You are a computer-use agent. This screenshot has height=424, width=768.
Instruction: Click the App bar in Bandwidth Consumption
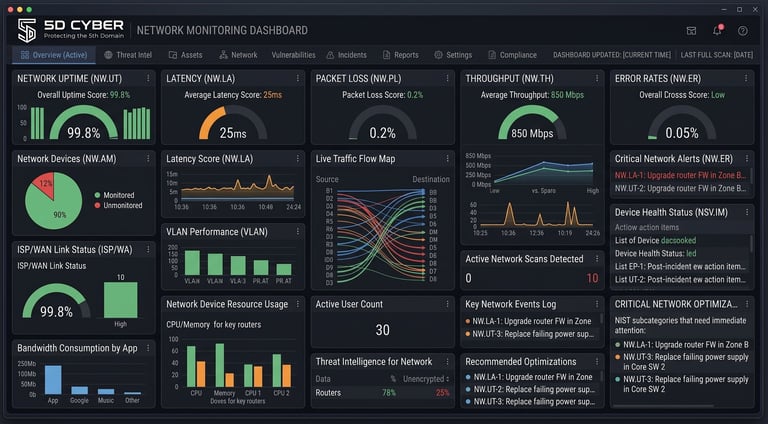point(53,380)
